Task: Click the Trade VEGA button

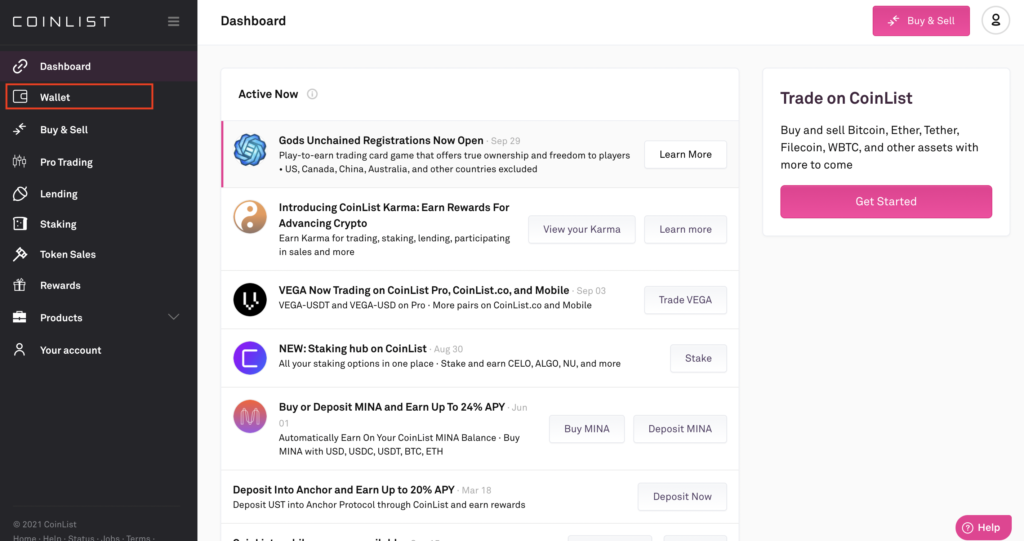Action: (x=685, y=300)
